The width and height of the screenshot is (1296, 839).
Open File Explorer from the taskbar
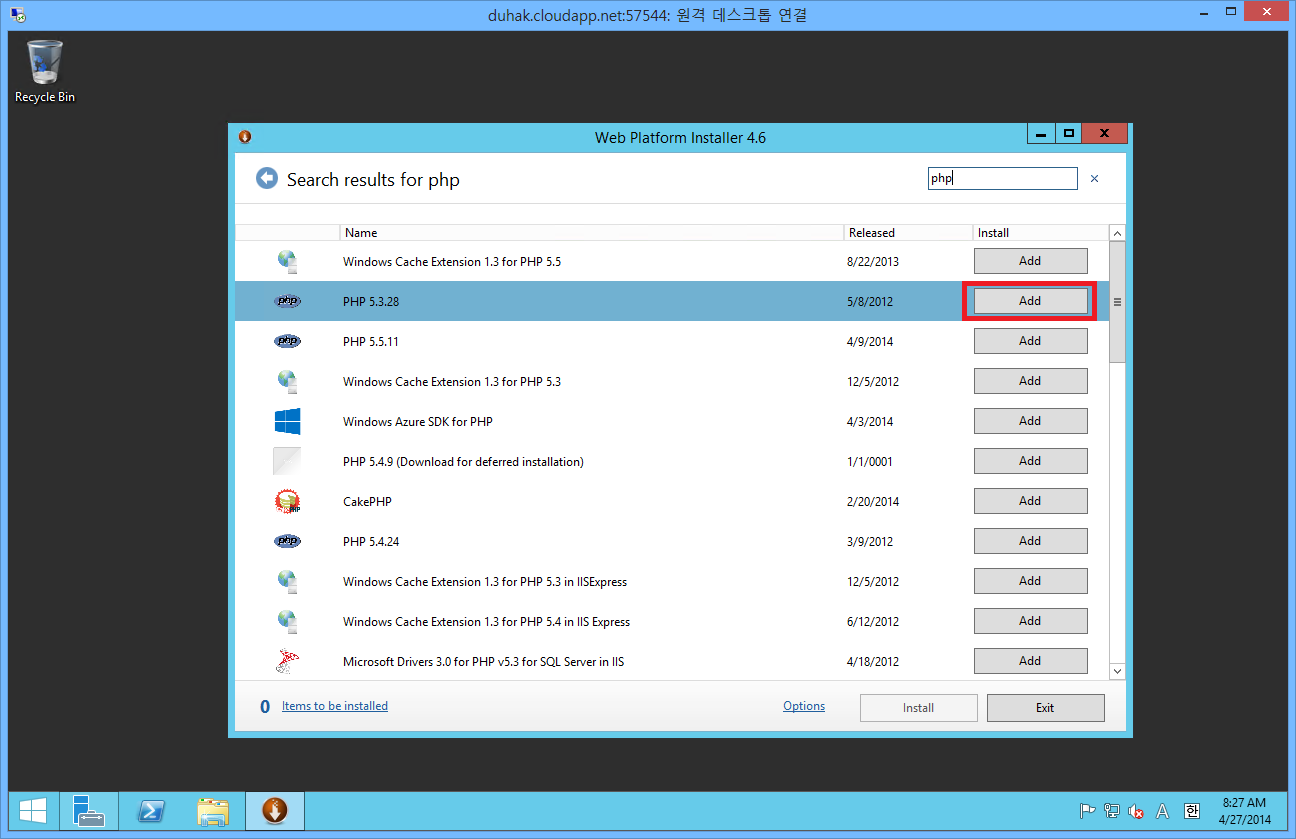(x=213, y=811)
